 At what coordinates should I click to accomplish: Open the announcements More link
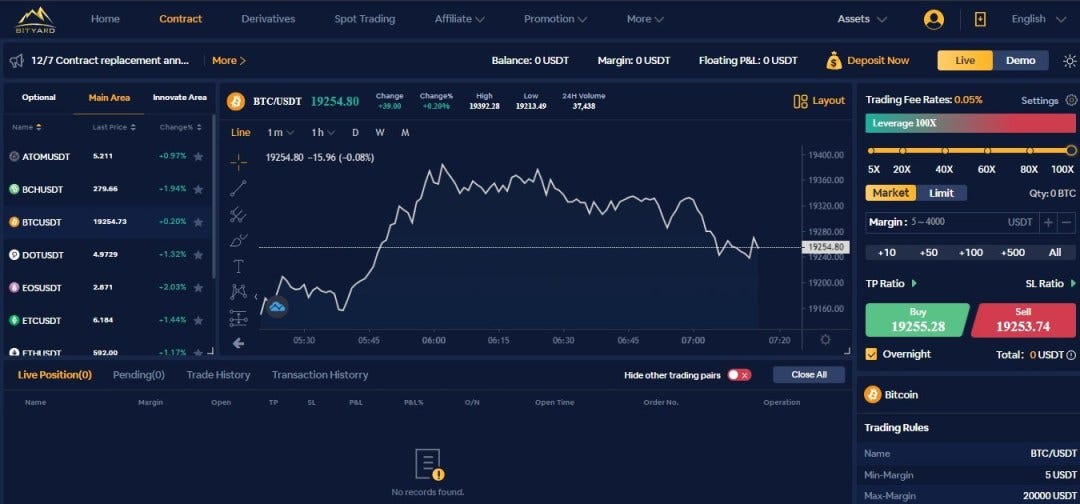(x=229, y=61)
